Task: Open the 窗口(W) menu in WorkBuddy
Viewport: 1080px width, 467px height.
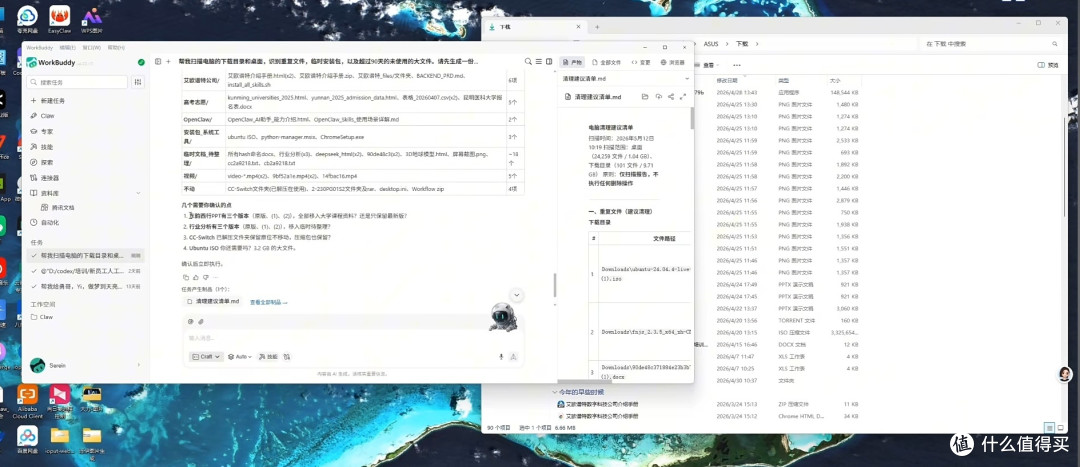Action: tap(91, 48)
